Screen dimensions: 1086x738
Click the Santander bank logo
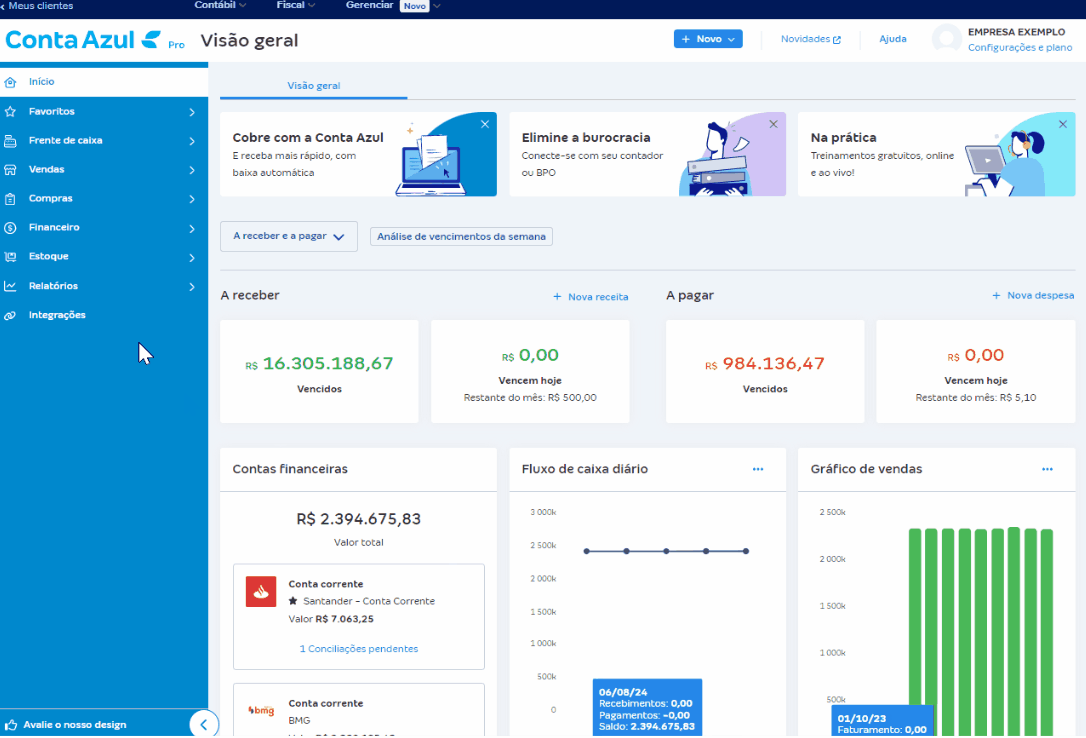click(261, 592)
